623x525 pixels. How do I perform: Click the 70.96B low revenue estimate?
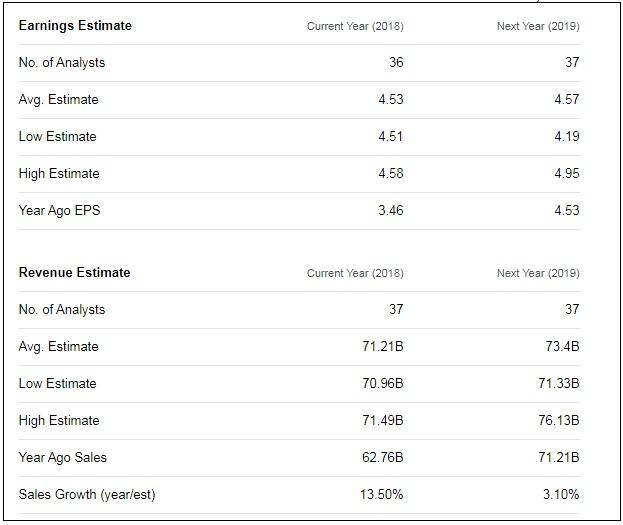coord(380,383)
